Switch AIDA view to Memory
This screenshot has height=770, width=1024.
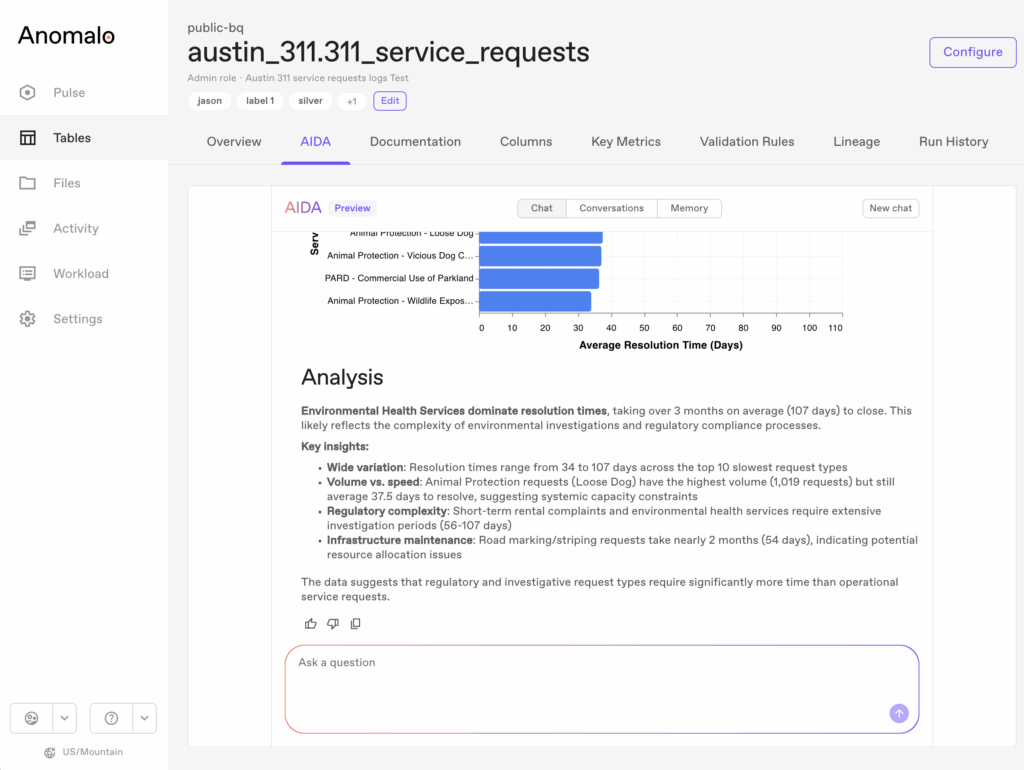(689, 208)
